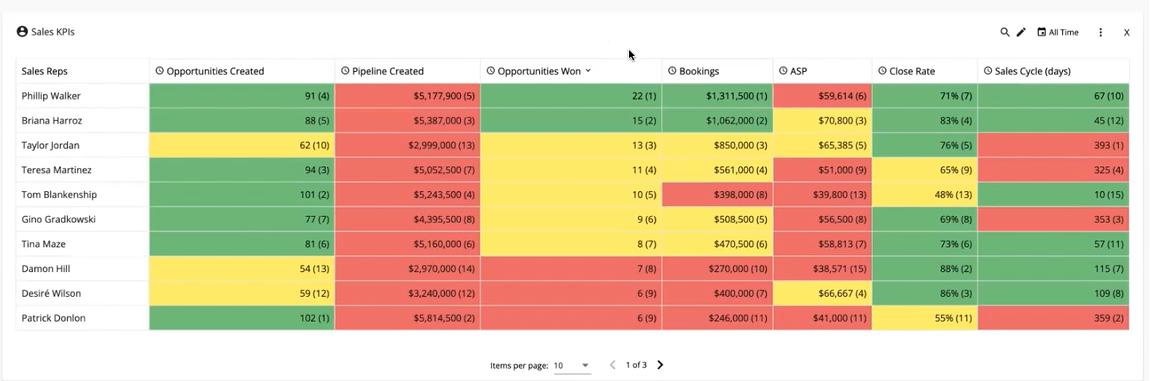Click green cell 101 (2) for Tom Blankenship
This screenshot has height=381, width=1150.
coord(242,195)
